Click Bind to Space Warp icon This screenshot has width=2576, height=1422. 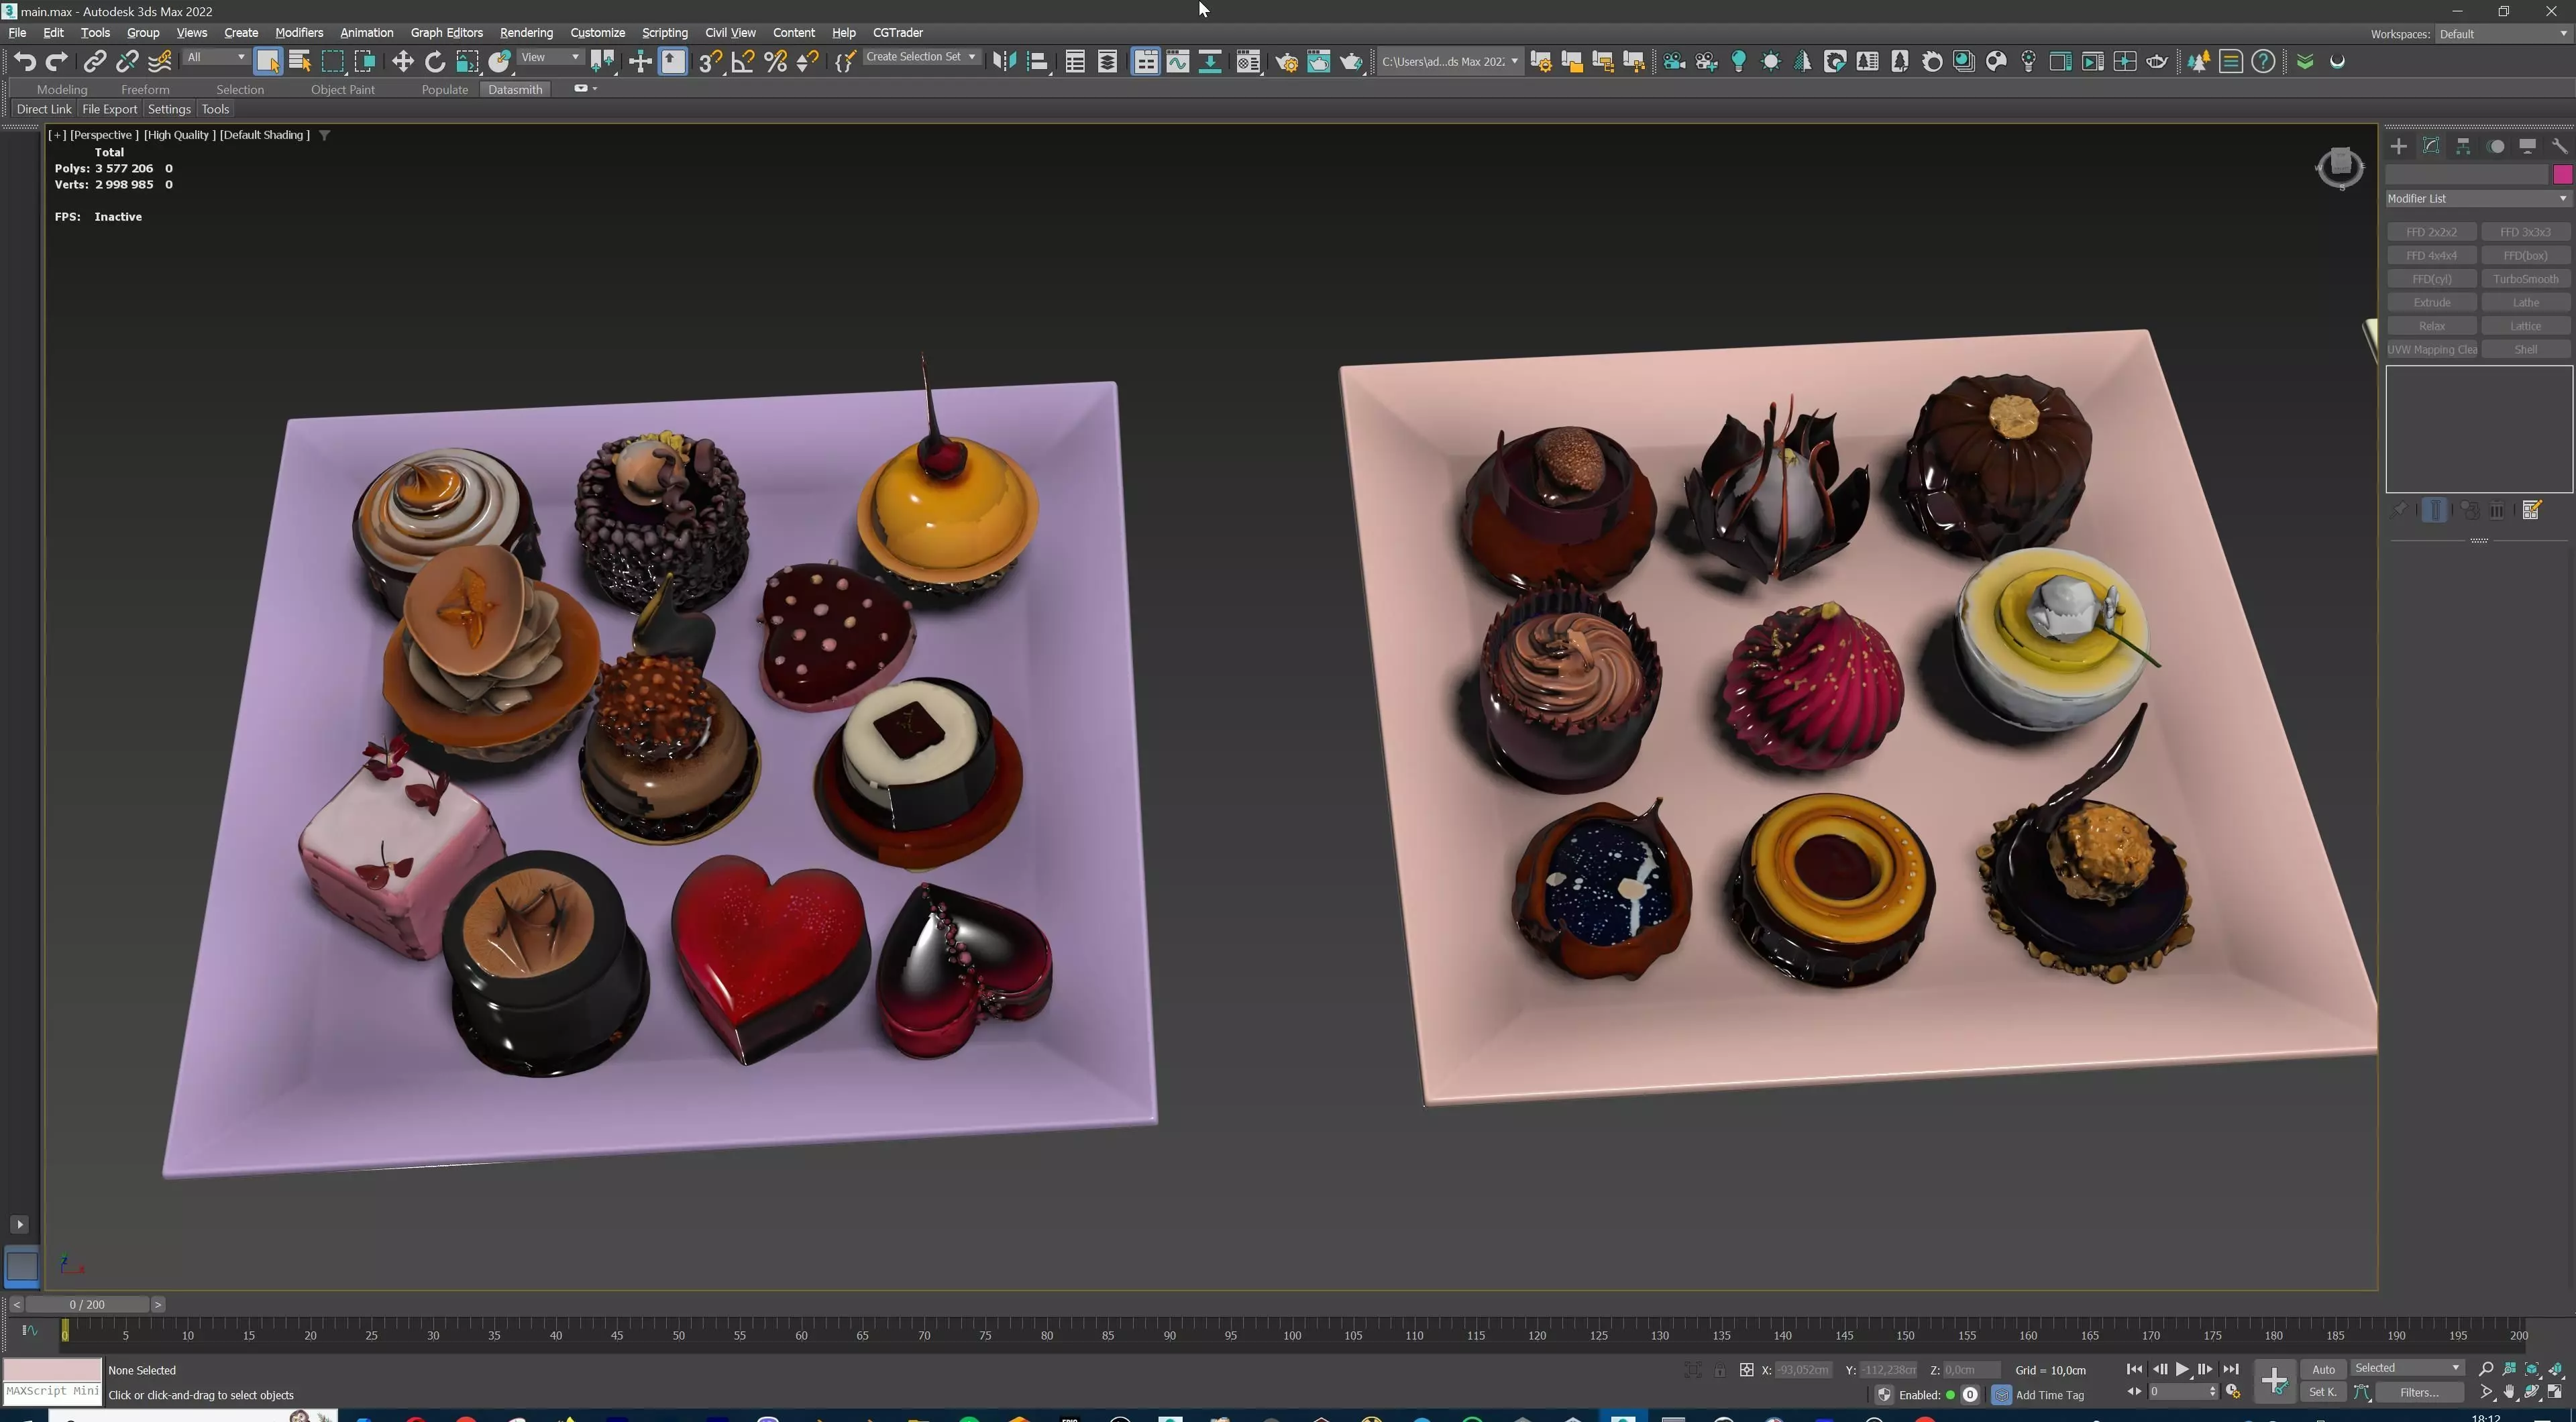pyautogui.click(x=159, y=62)
